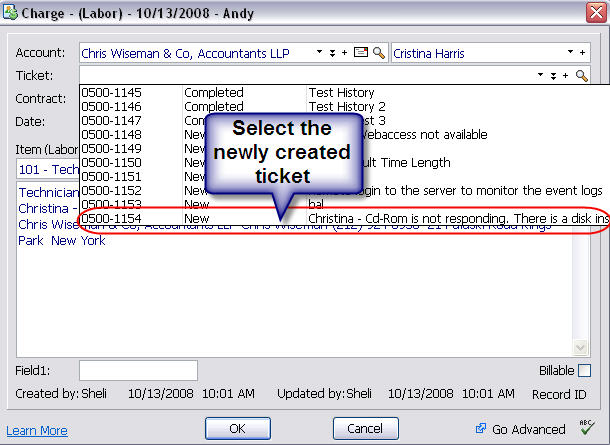Click the plus icon to add new Account

tap(345, 52)
